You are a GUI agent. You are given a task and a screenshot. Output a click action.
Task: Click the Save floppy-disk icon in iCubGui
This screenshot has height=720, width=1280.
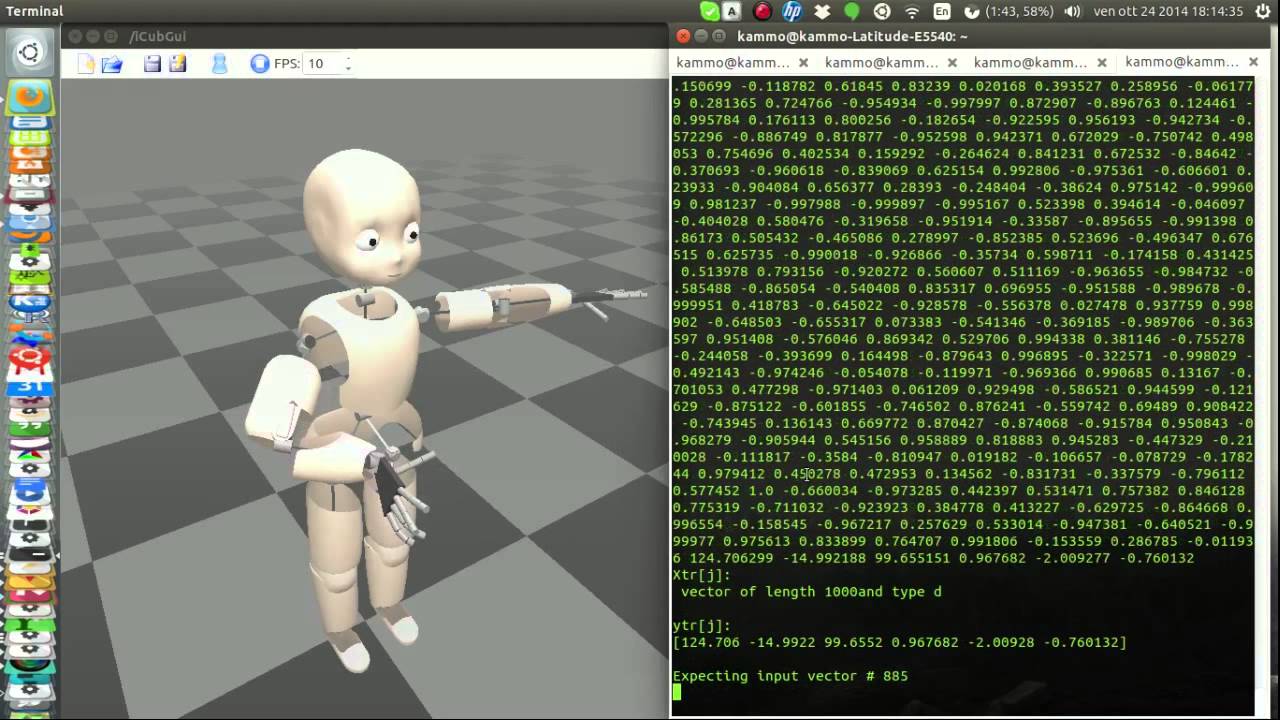(152, 64)
